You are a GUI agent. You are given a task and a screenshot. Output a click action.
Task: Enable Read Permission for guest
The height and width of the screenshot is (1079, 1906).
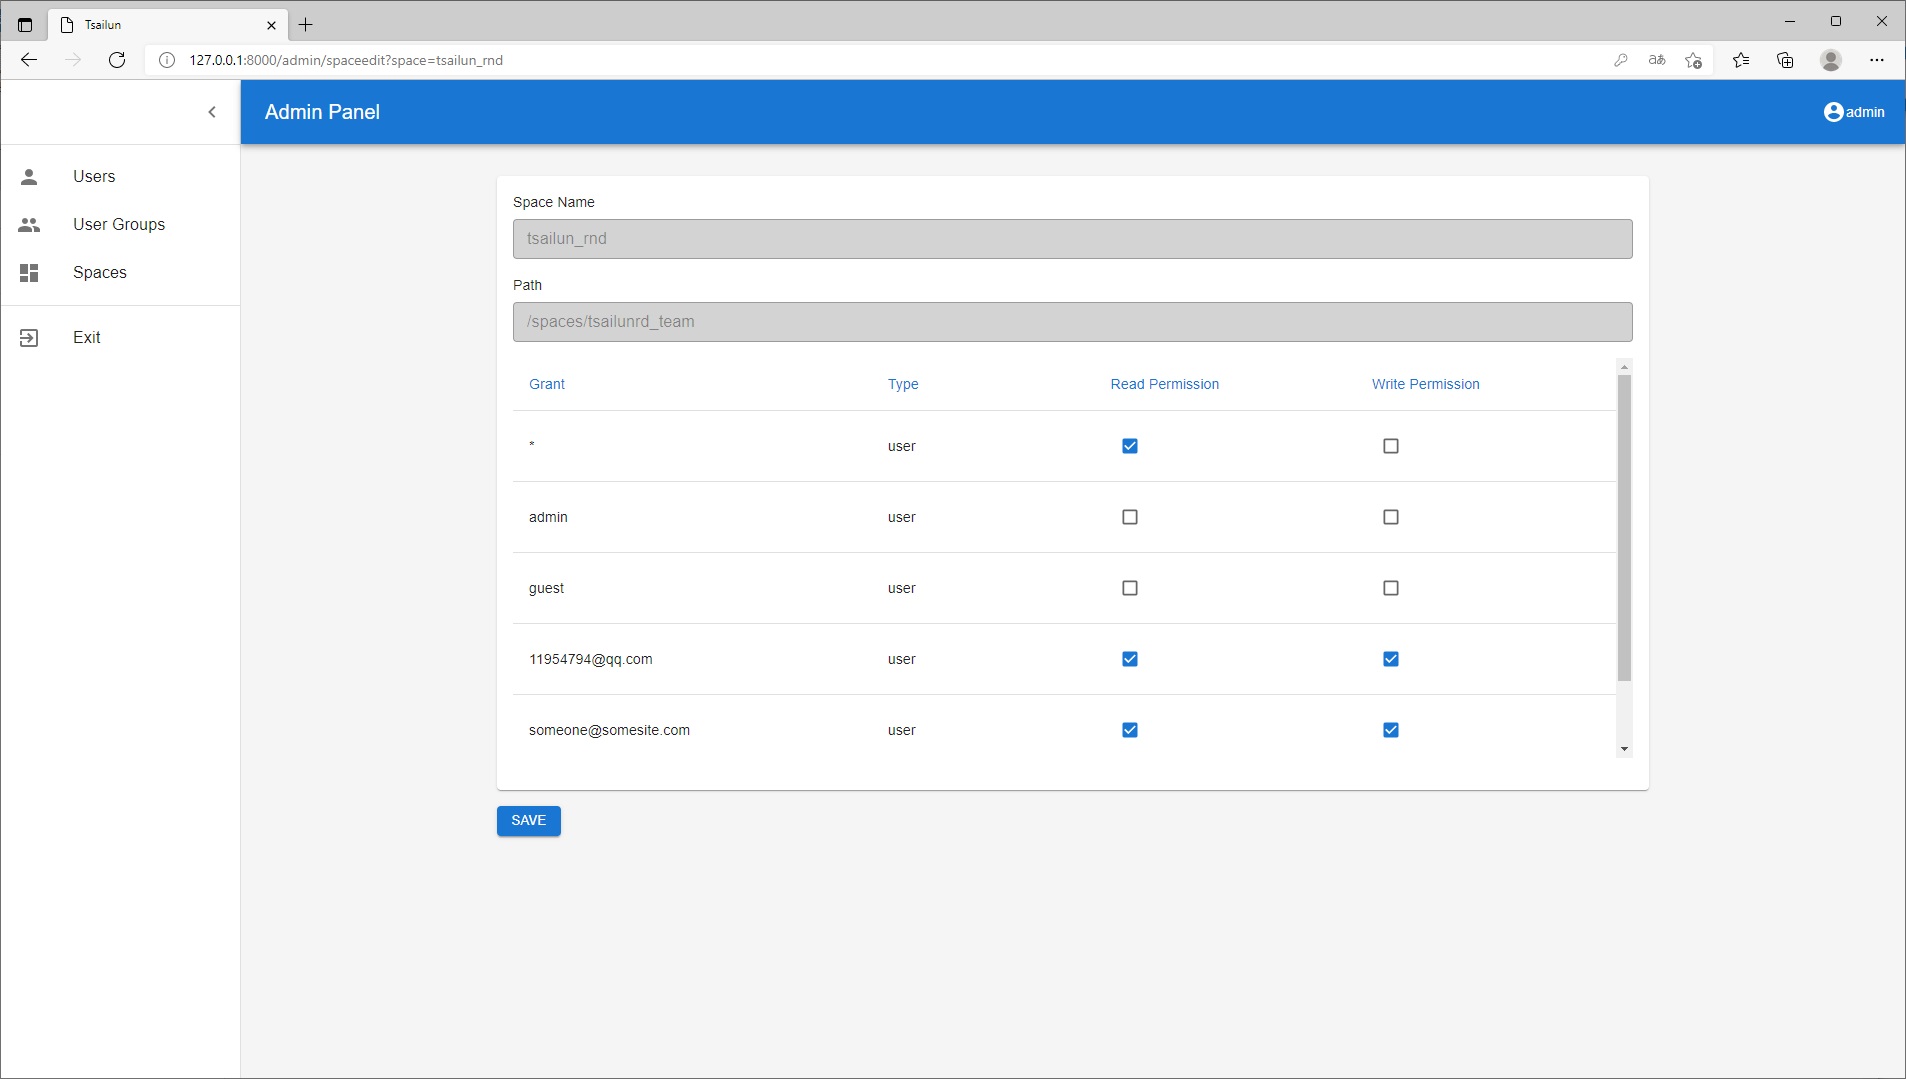[x=1130, y=588]
